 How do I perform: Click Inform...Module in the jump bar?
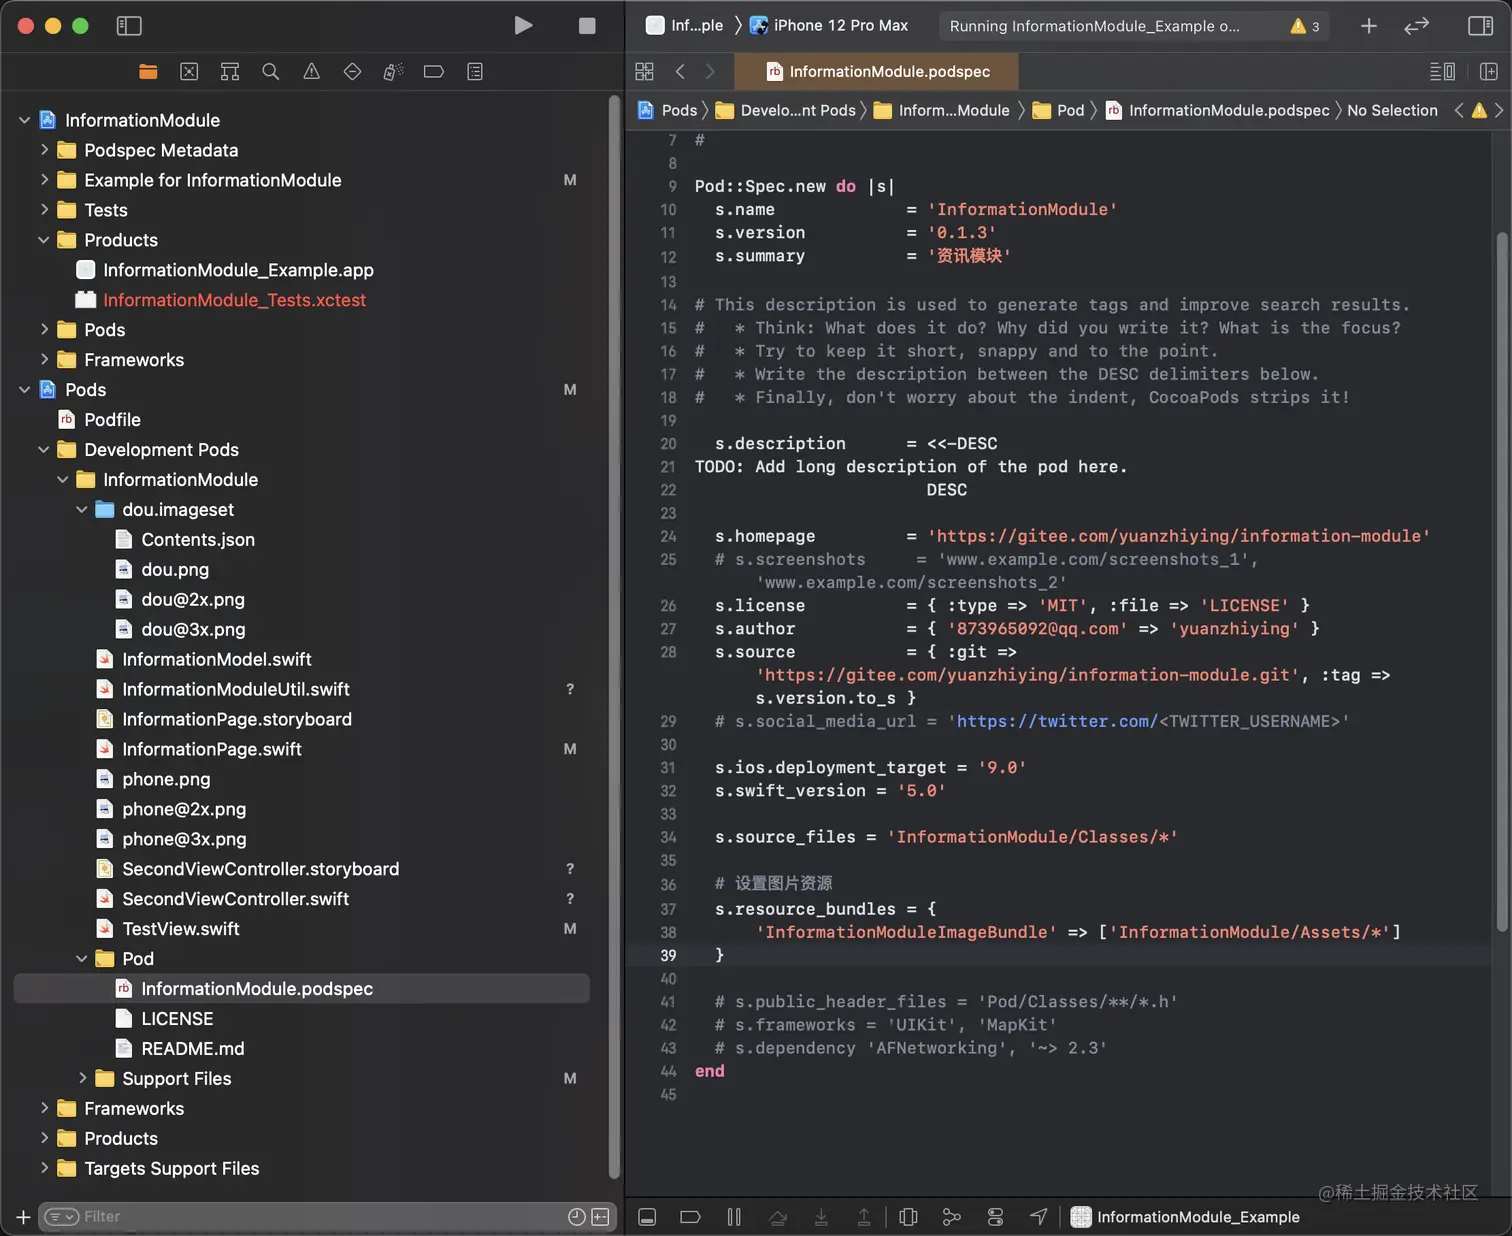click(942, 110)
